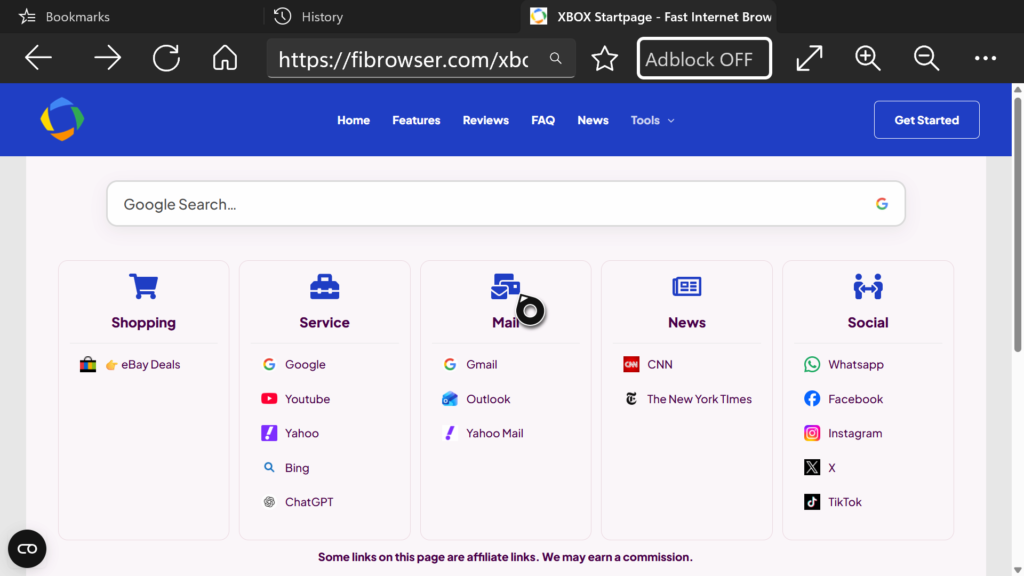Go back with the back arrow
Screen dimensions: 1024x576
[38, 58]
